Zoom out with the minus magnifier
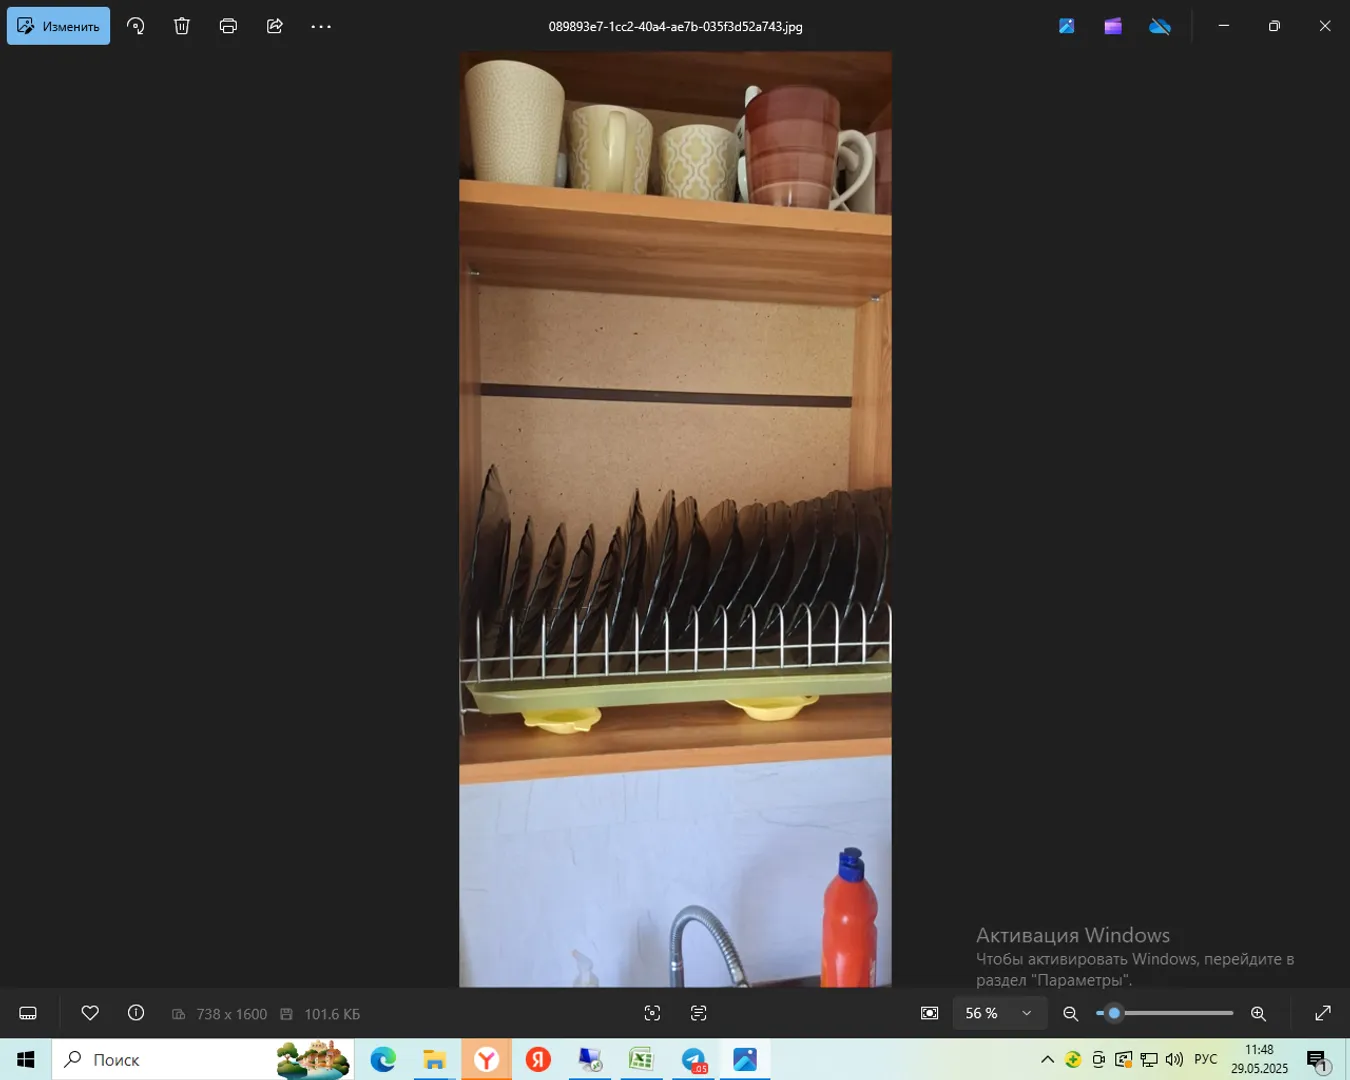 pyautogui.click(x=1070, y=1013)
